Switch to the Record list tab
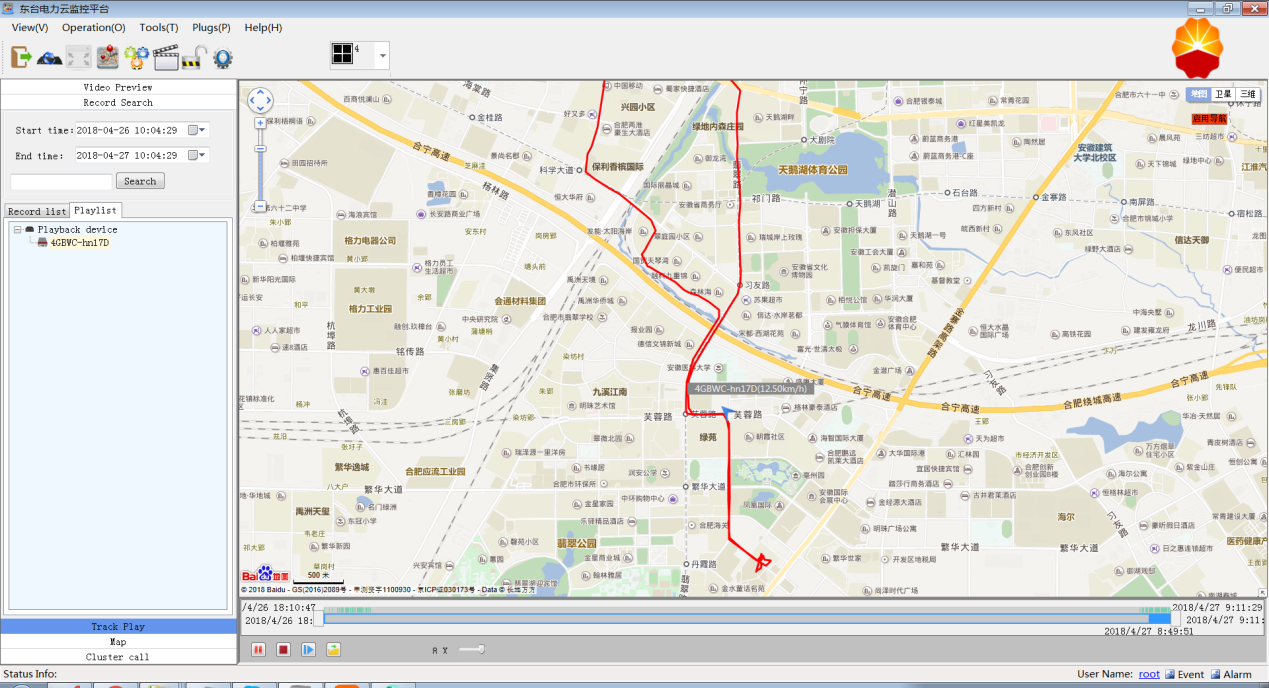This screenshot has height=688, width=1269. point(37,211)
